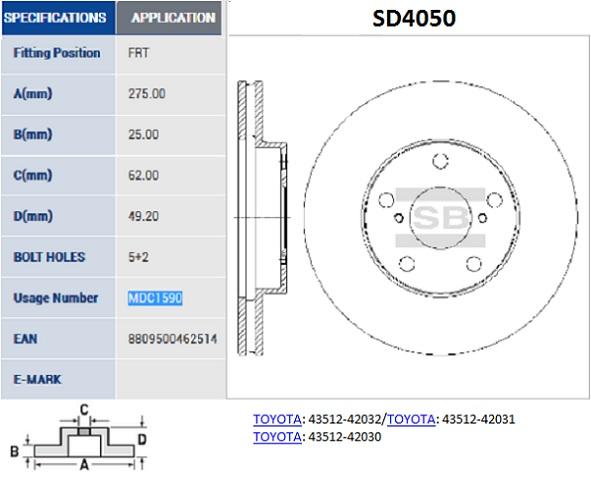The width and height of the screenshot is (591, 481).
Task: Select the 5+2 bolt holes value
Action: click(138, 257)
